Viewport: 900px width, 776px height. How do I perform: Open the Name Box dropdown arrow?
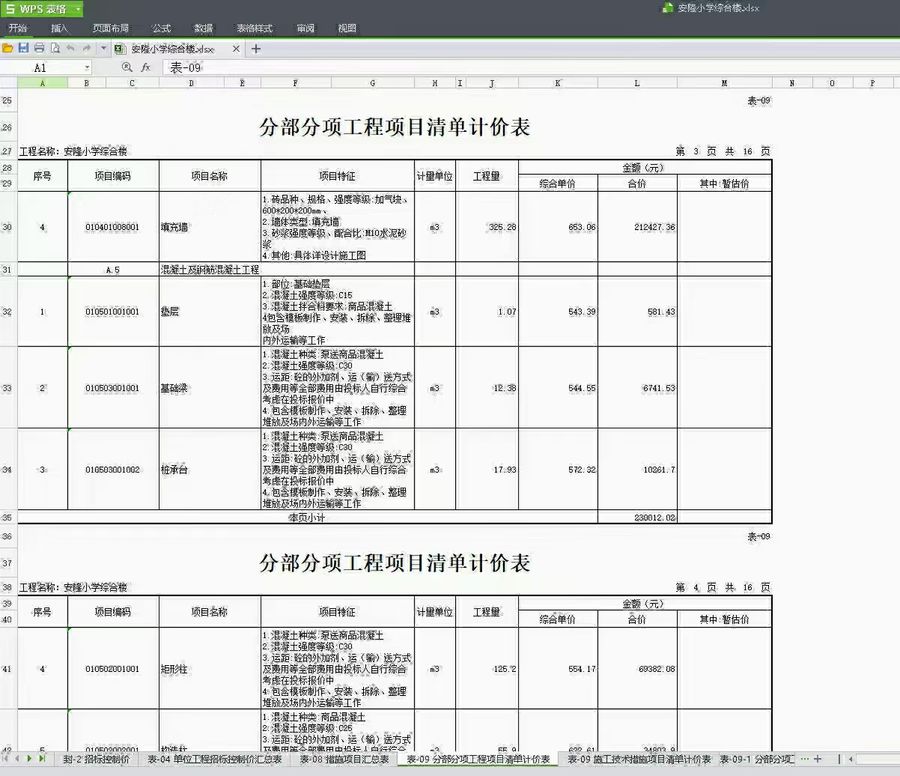tap(87, 68)
